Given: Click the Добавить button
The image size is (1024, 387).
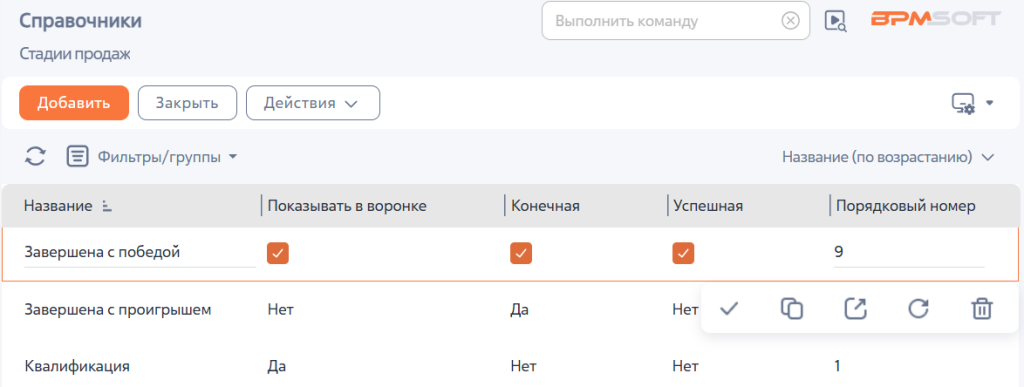Looking at the screenshot, I should 74,103.
